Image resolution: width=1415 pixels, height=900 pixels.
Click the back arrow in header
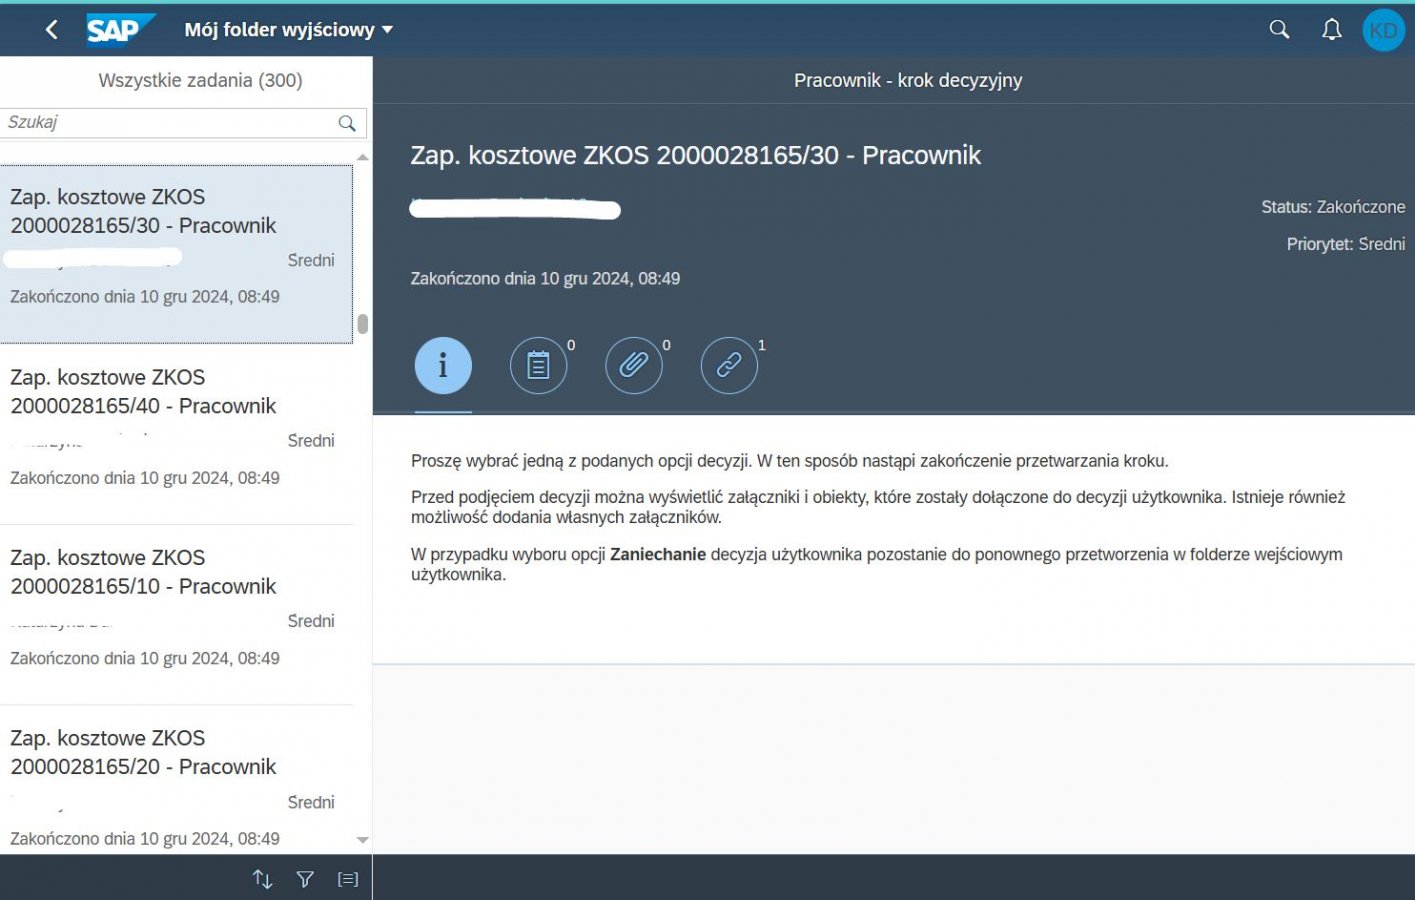pyautogui.click(x=52, y=30)
